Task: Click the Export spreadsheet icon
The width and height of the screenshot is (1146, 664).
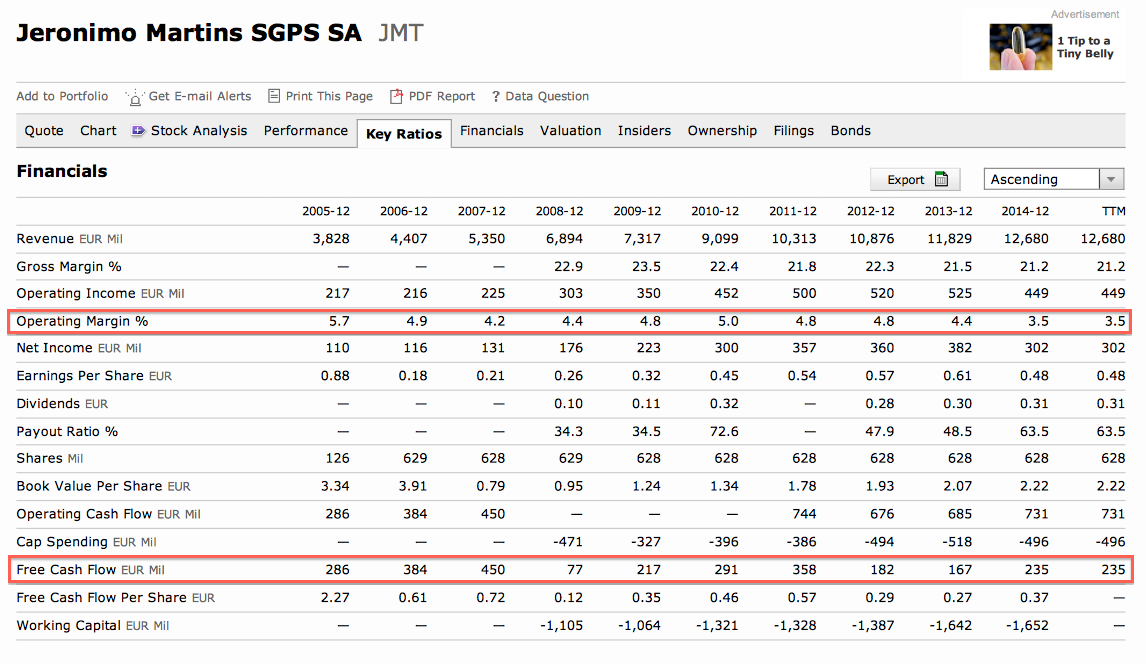Action: click(941, 180)
